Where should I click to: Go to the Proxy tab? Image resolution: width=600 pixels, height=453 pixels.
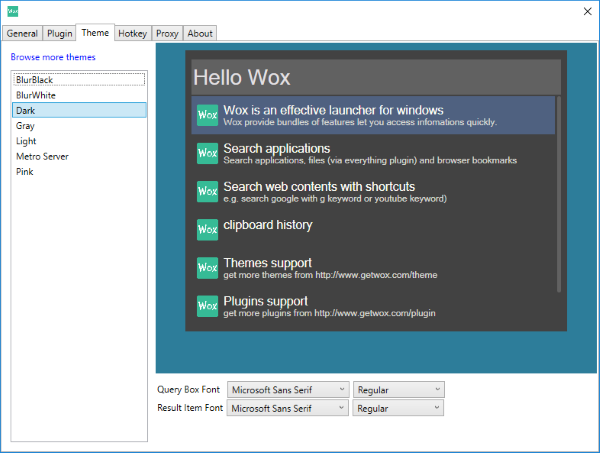(167, 33)
